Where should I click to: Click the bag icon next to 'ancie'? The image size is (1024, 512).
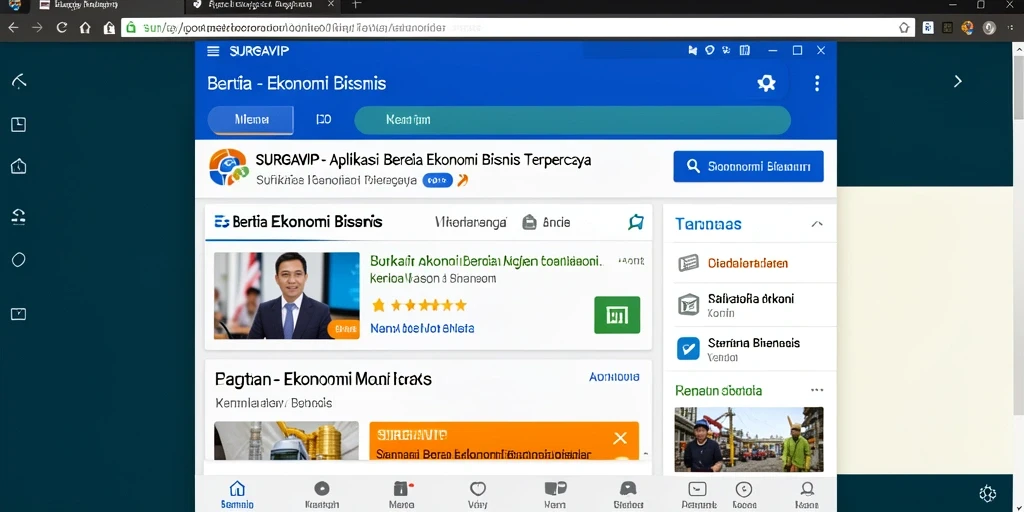[x=529, y=223]
